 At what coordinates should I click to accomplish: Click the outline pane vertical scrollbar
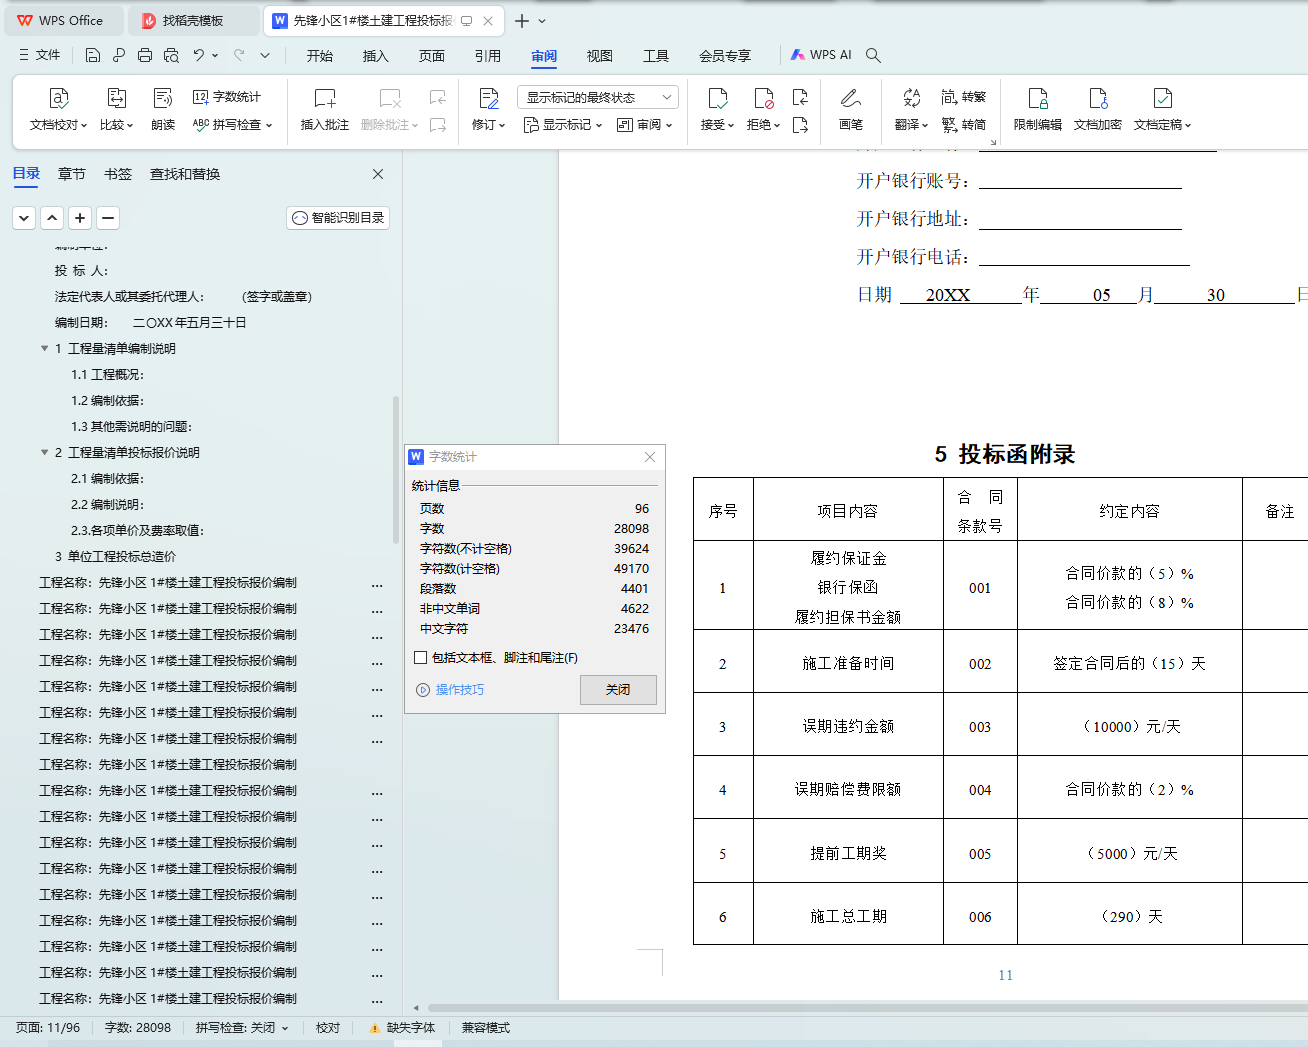click(396, 470)
